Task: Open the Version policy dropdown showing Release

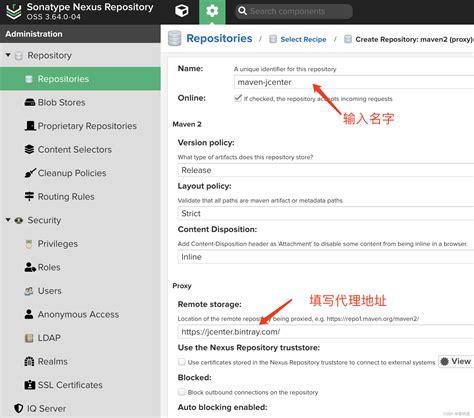Action: (x=326, y=170)
